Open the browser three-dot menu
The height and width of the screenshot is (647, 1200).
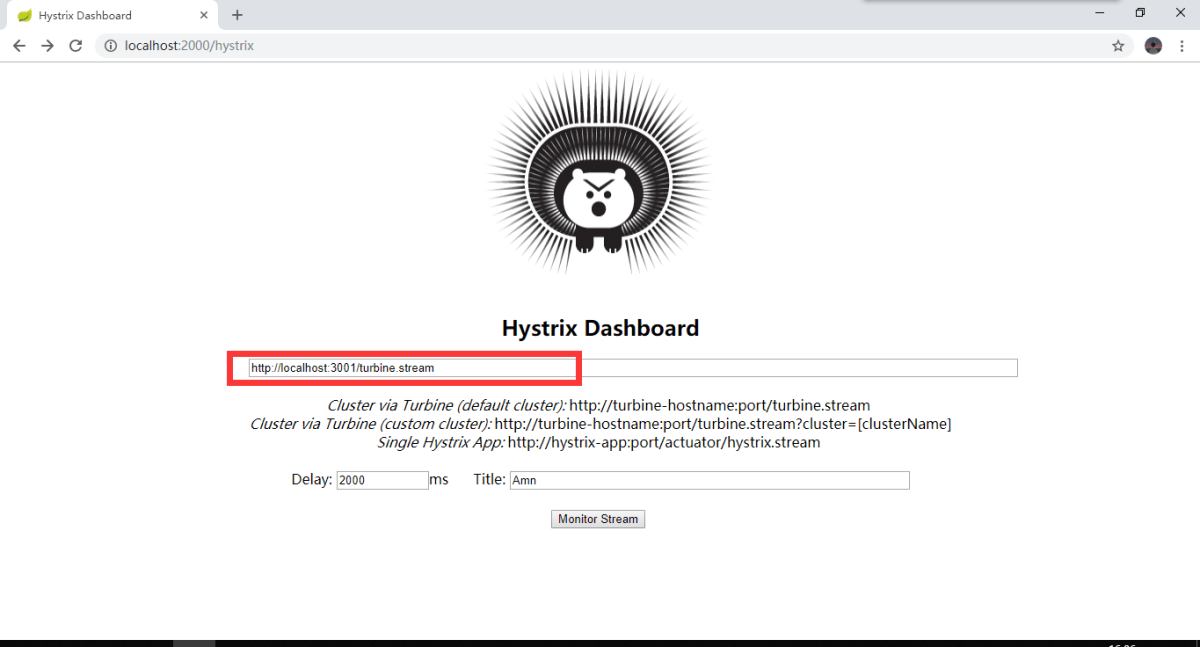pos(1181,46)
